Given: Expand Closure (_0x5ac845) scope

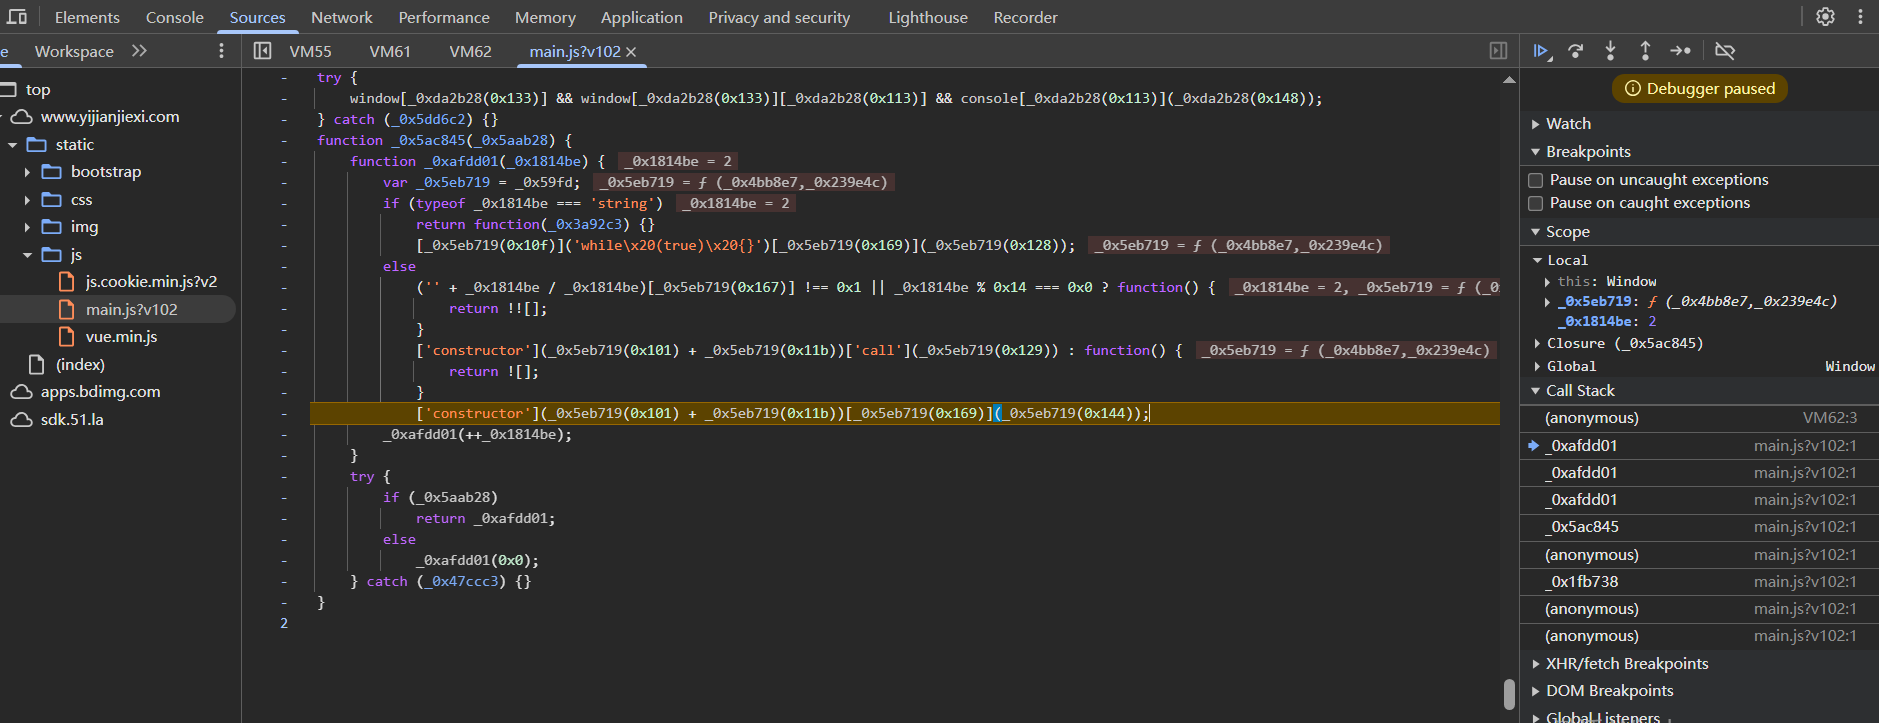Looking at the screenshot, I should (x=1538, y=343).
